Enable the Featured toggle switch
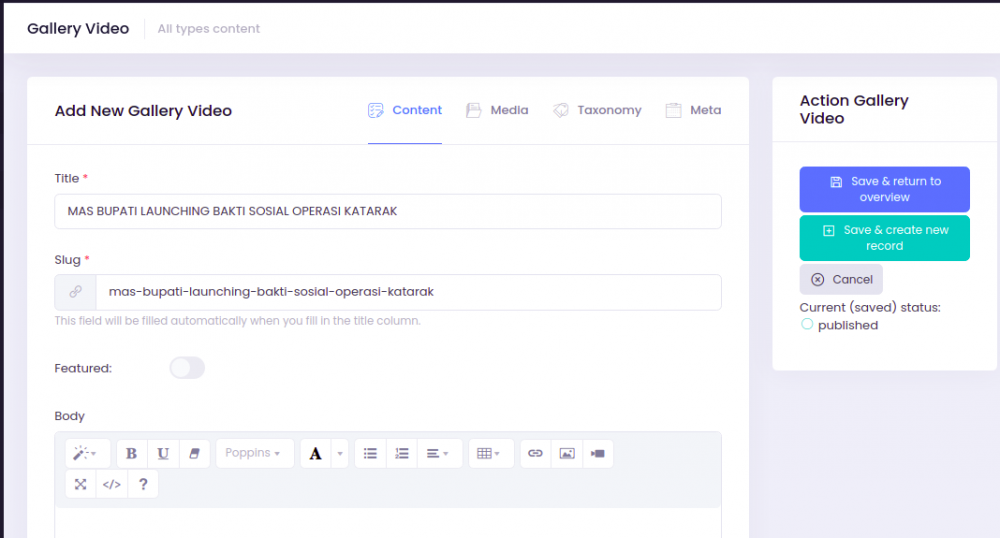 [x=187, y=368]
